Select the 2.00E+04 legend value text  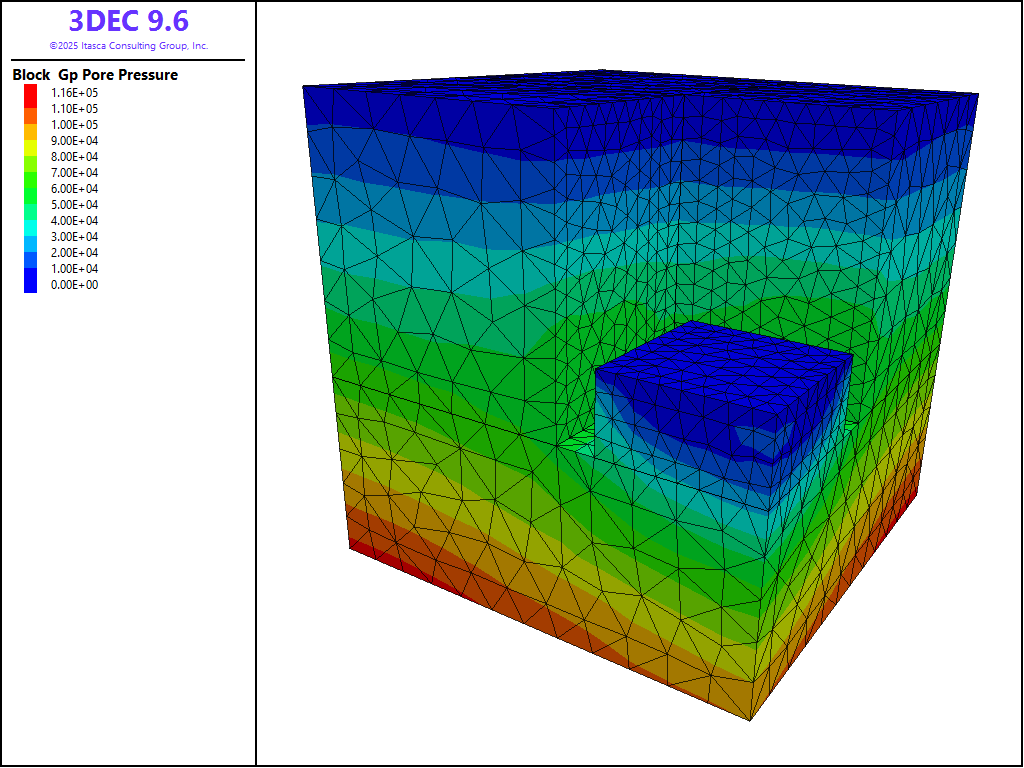74,253
